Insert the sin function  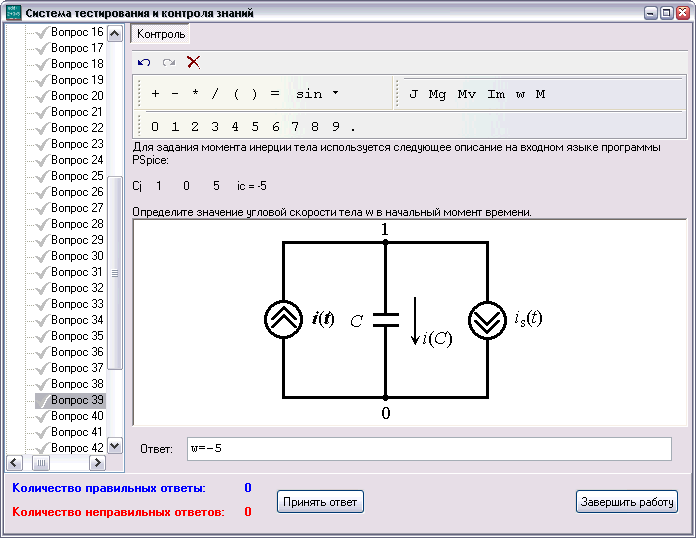tap(309, 94)
